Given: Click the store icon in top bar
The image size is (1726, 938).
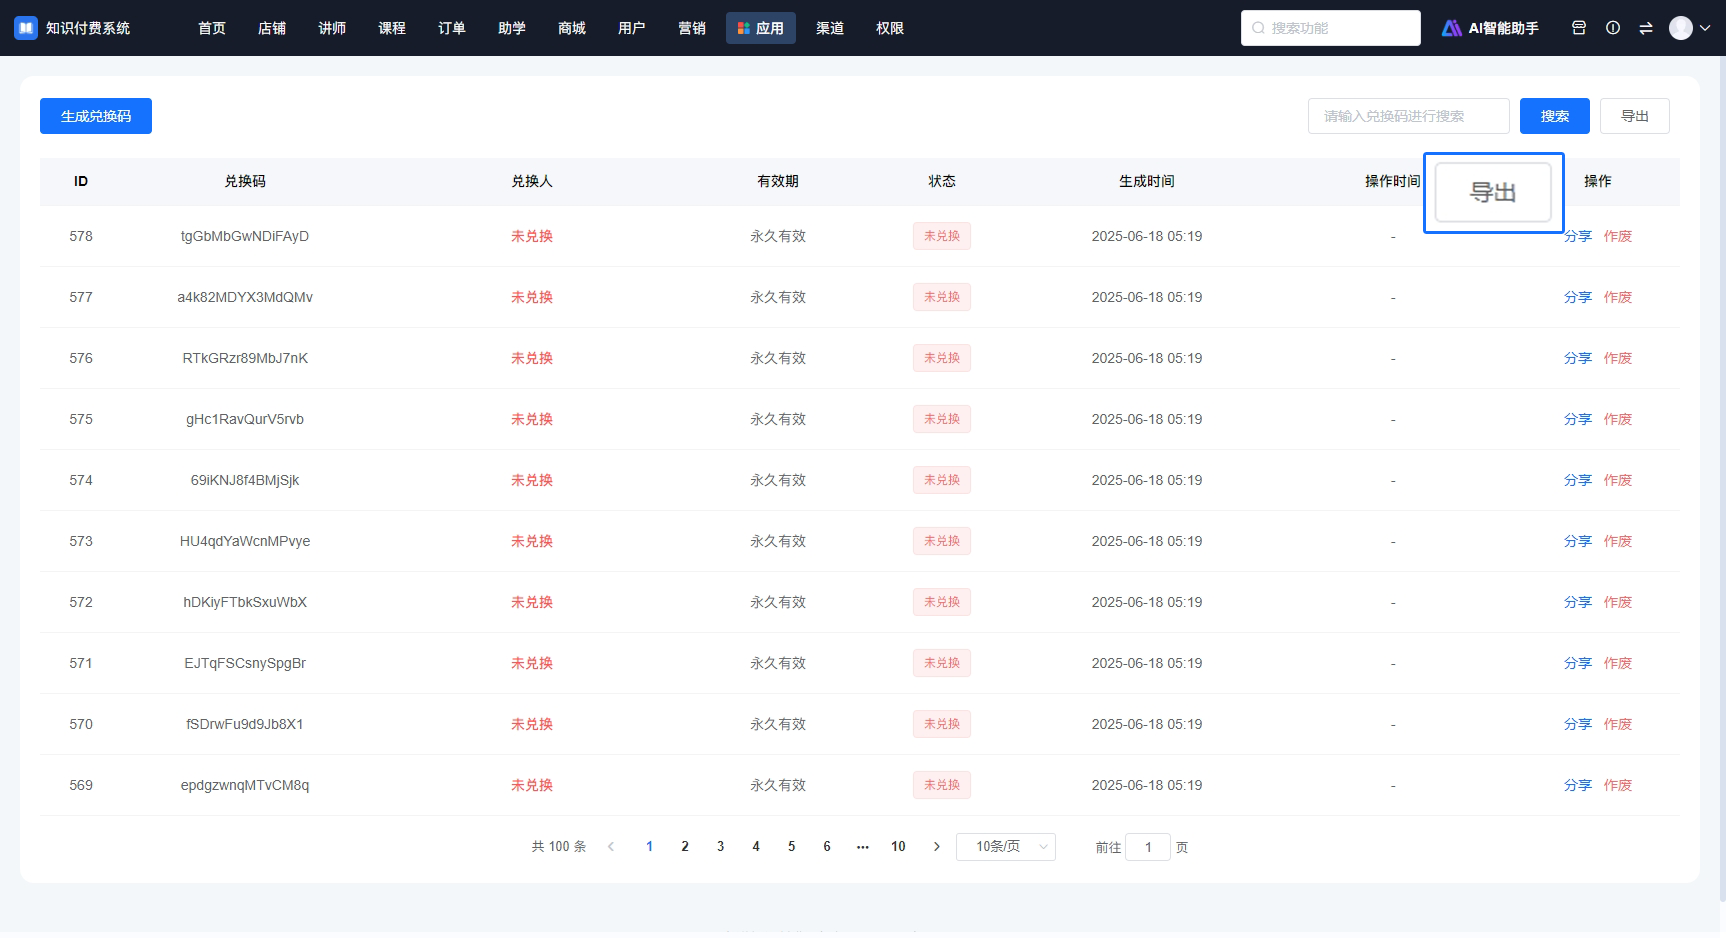Looking at the screenshot, I should 1579,28.
